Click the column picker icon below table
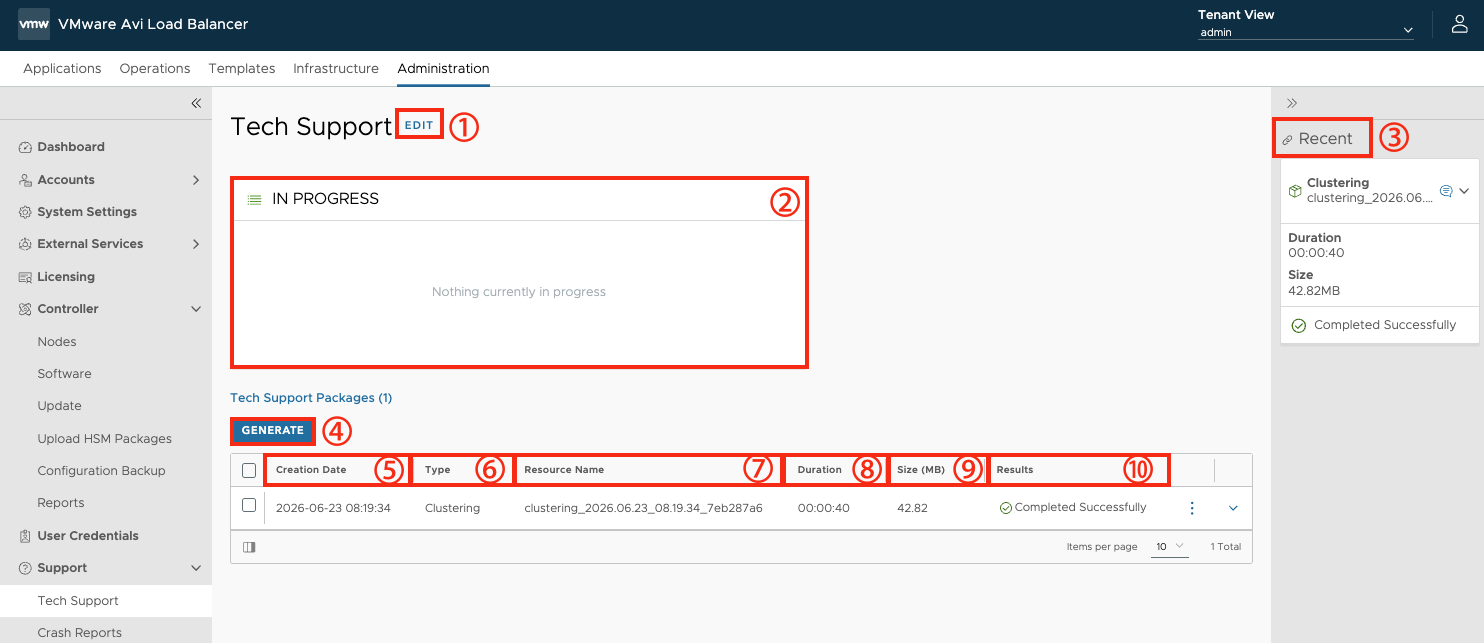The image size is (1484, 643). click(x=249, y=547)
